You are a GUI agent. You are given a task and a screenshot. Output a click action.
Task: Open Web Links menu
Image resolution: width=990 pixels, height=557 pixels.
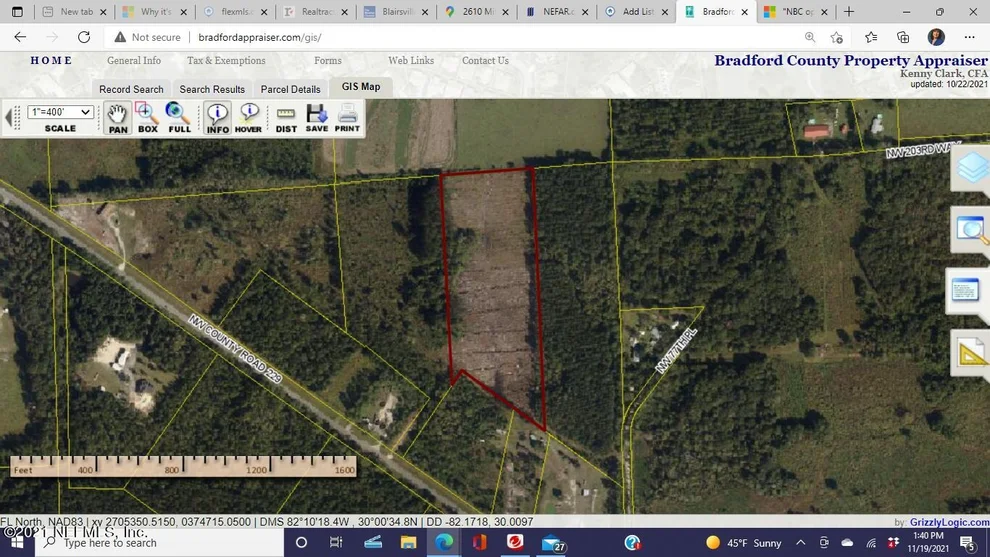pos(411,61)
